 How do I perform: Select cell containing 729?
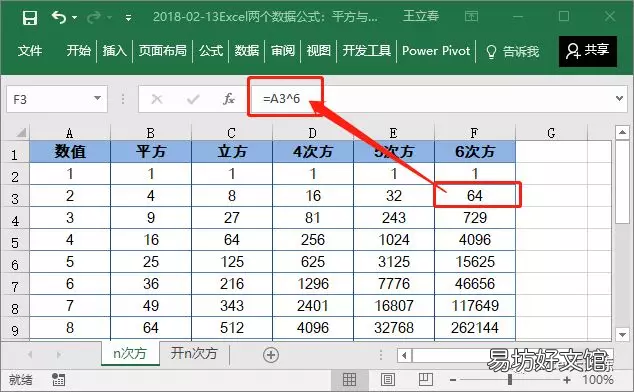[475, 218]
